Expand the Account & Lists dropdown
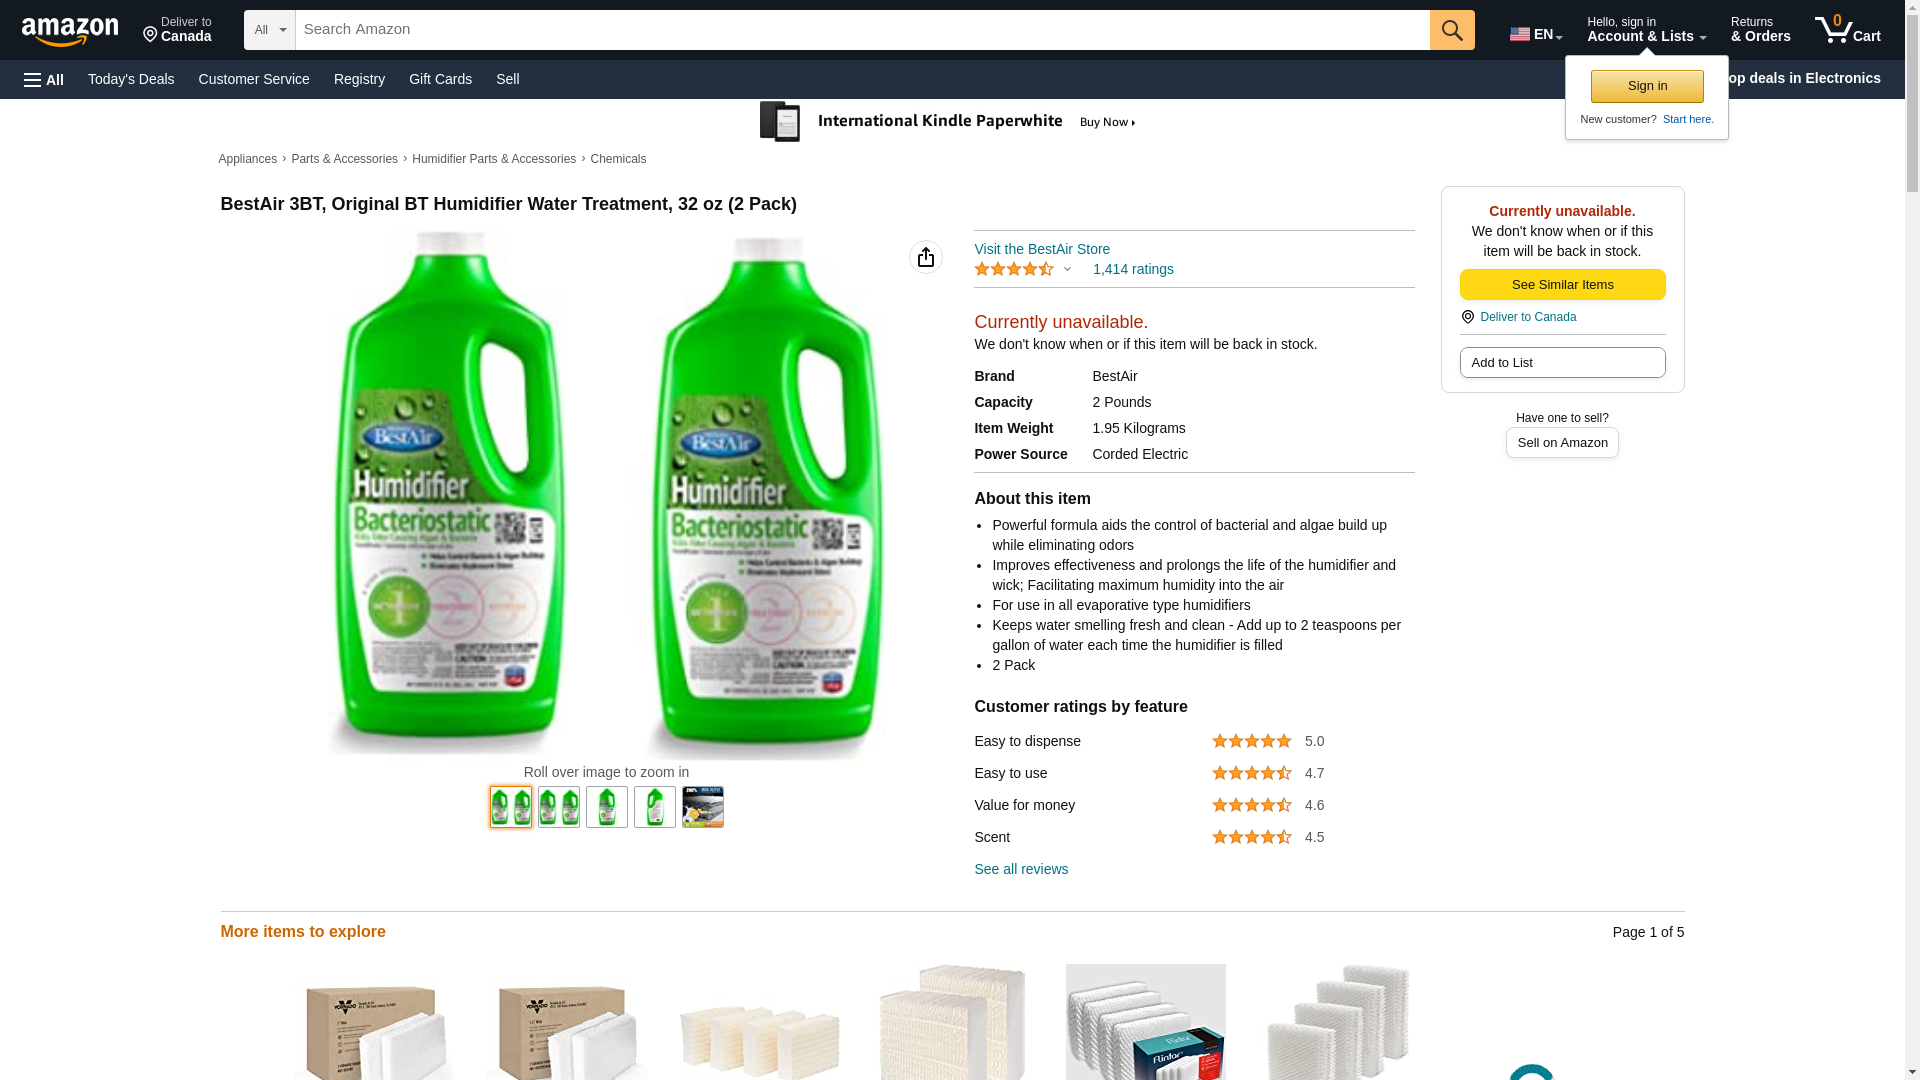The image size is (1920, 1080). pyautogui.click(x=1645, y=30)
